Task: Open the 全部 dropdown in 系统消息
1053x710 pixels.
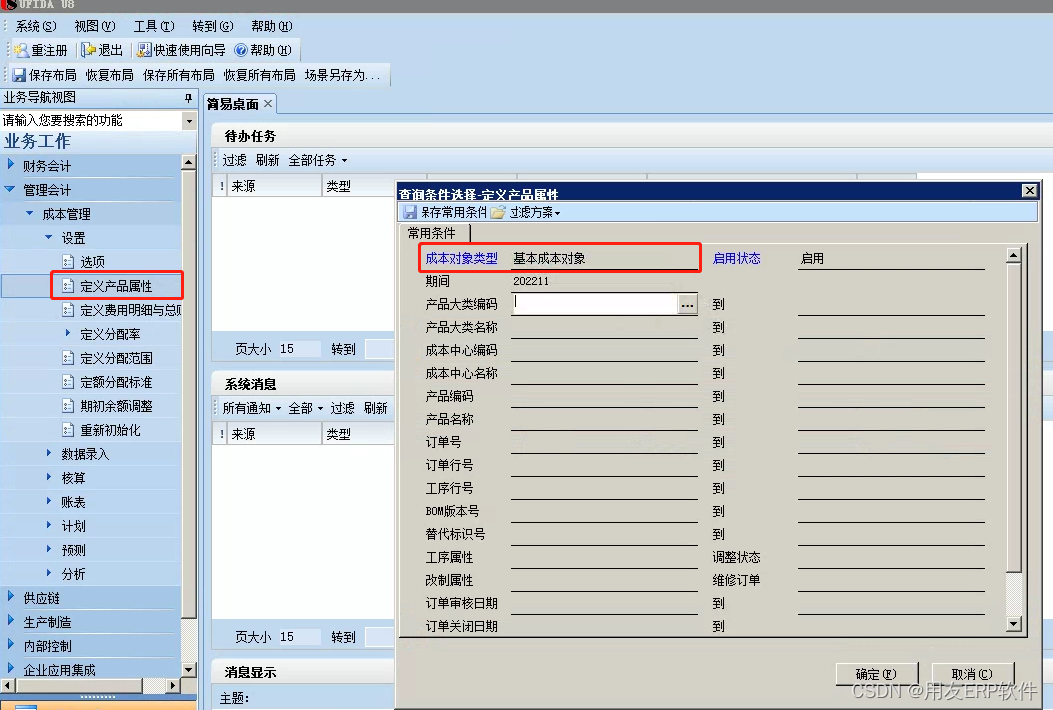Action: click(306, 408)
